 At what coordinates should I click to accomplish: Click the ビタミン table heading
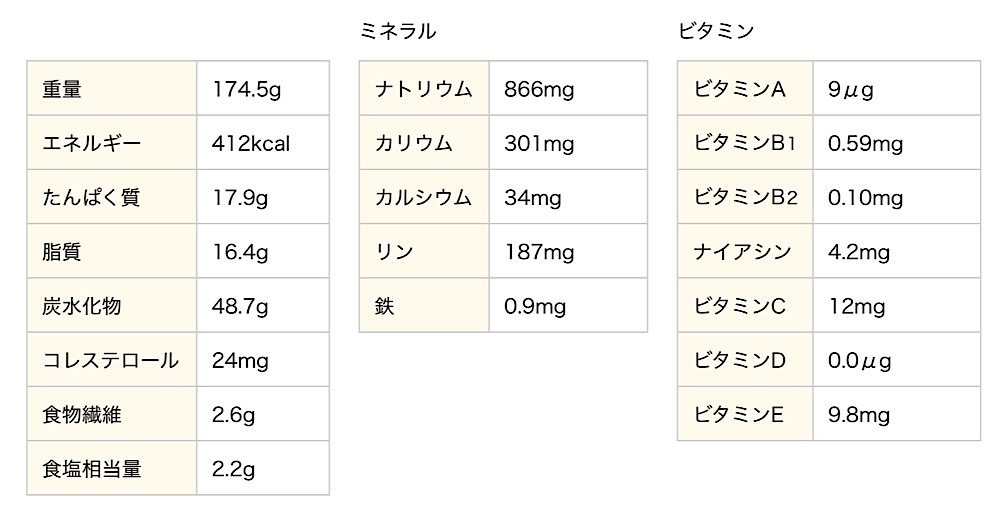point(717,31)
